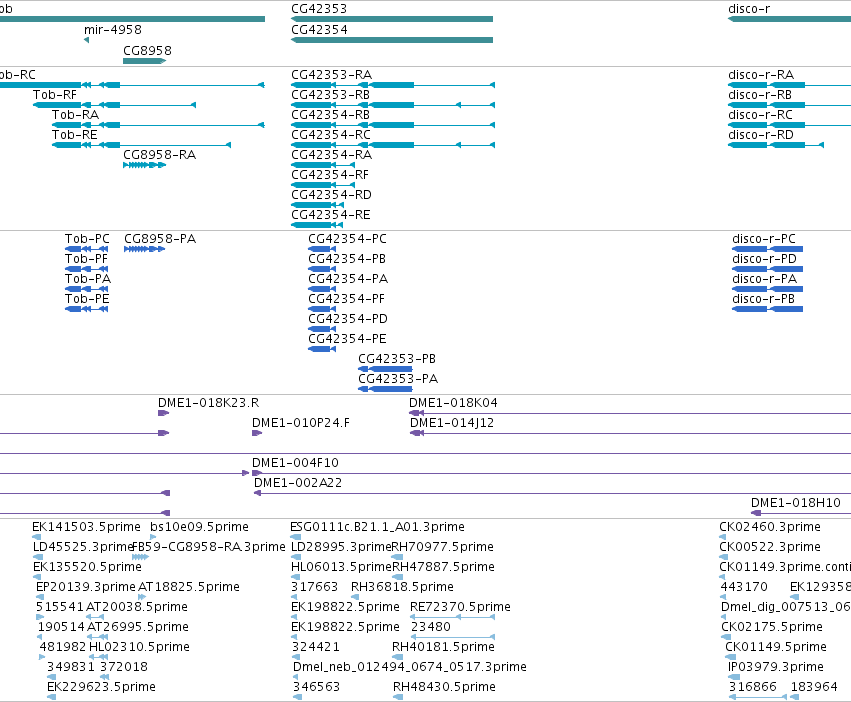Select protein CG42354-PF
The width and height of the screenshot is (851, 702).
pyautogui.click(x=322, y=309)
